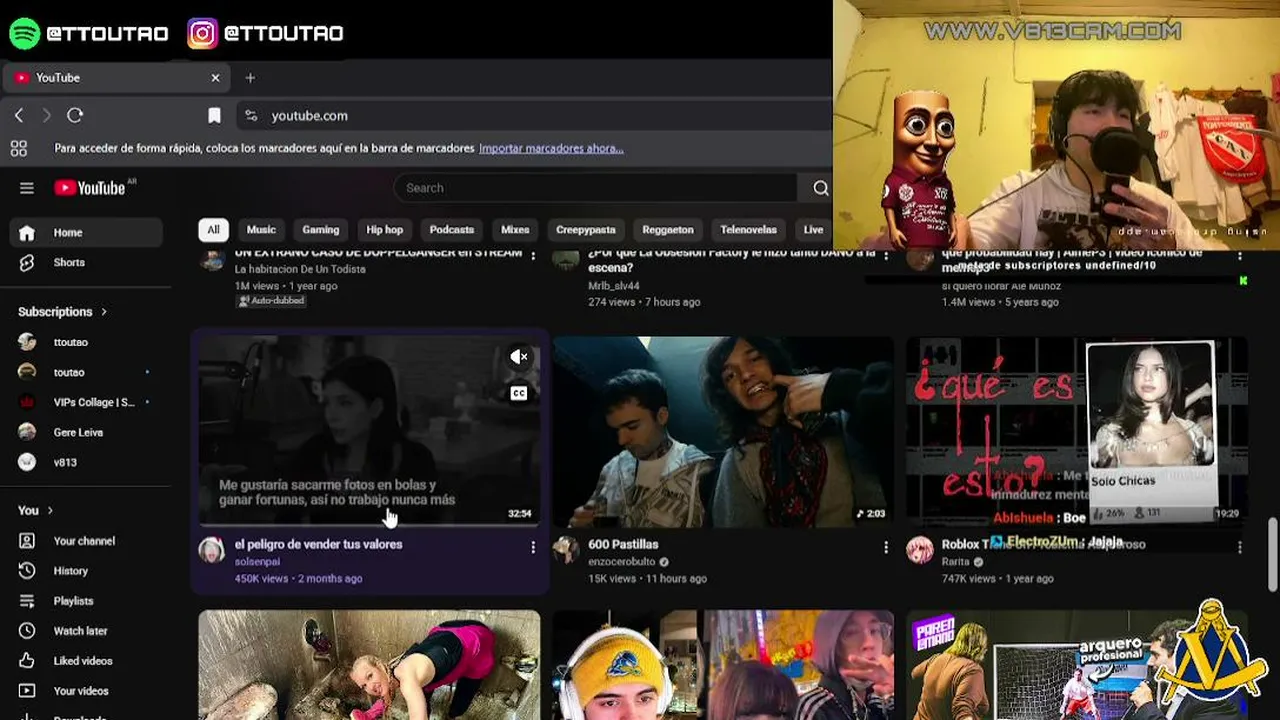Close the YouTube browser tab
Screen dimensions: 1280x720
[215, 78]
